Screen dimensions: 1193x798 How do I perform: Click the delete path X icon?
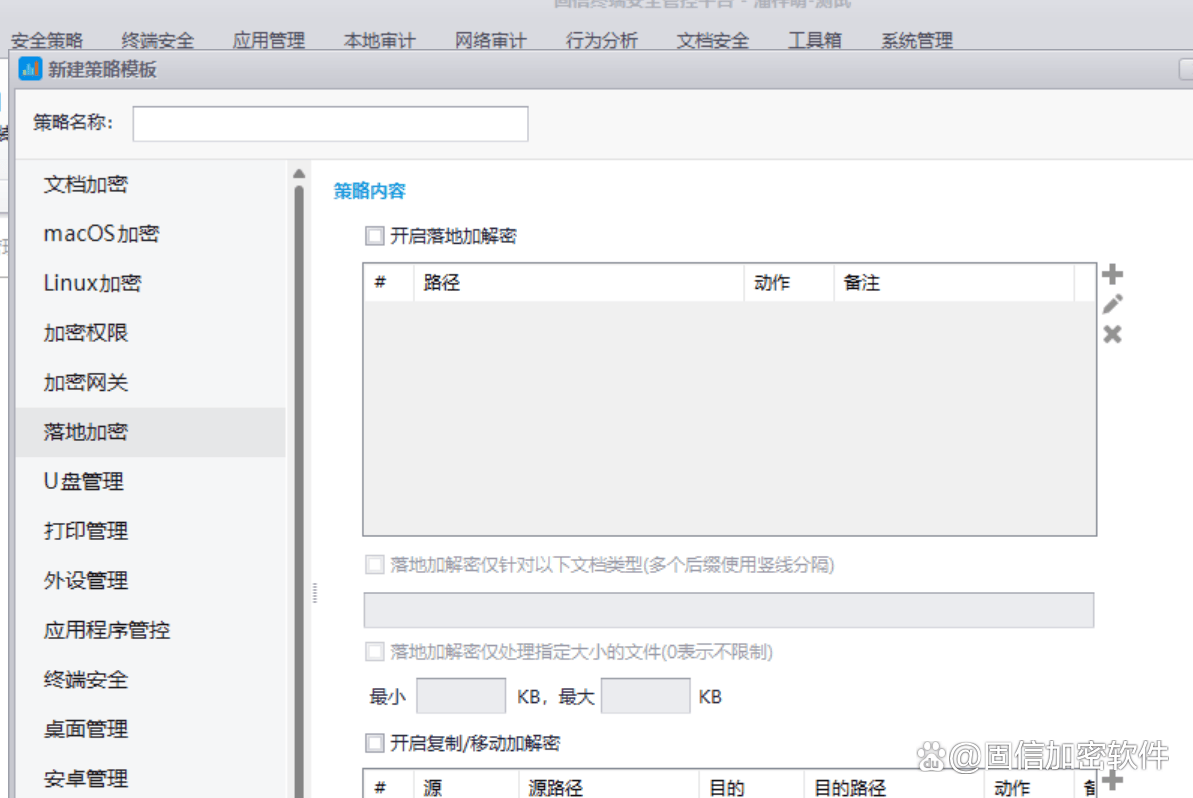[1112, 334]
